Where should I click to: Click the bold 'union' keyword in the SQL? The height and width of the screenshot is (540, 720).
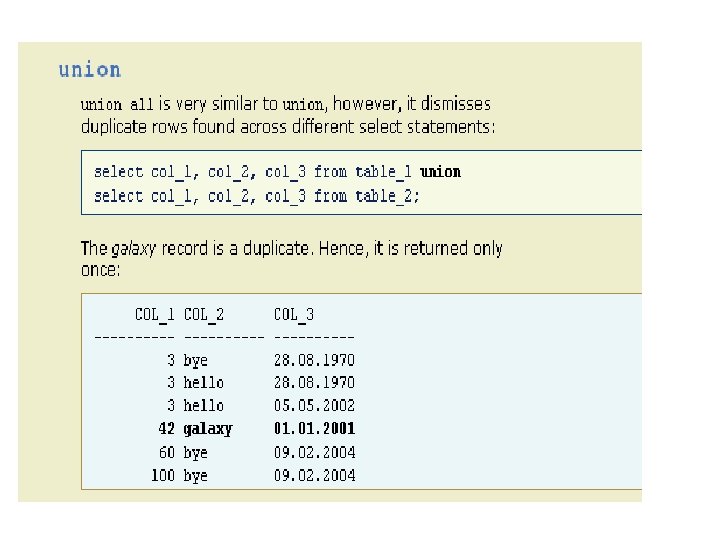point(440,172)
